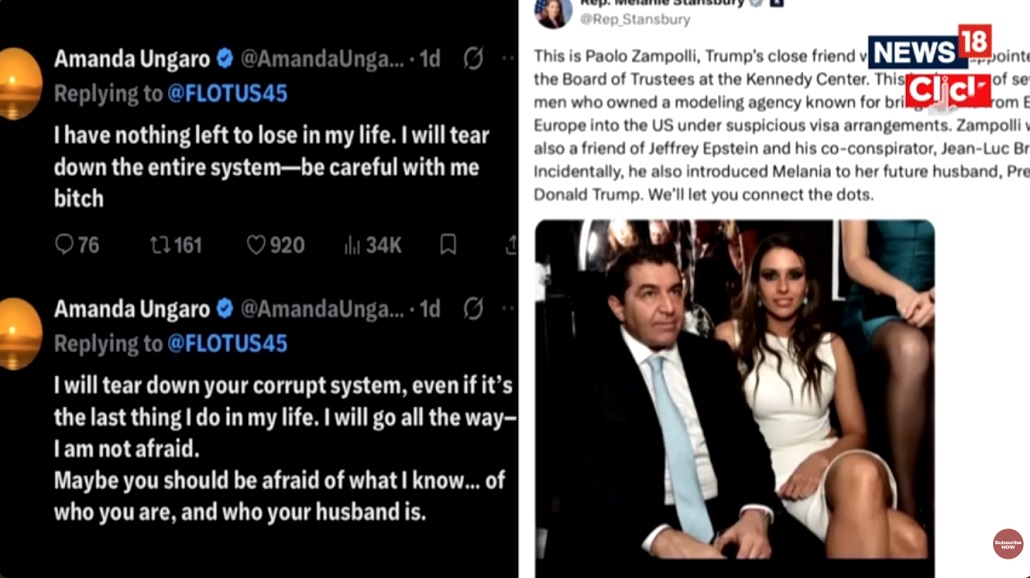
Task: Click the reply icon showing 76 comments
Action: (64, 244)
